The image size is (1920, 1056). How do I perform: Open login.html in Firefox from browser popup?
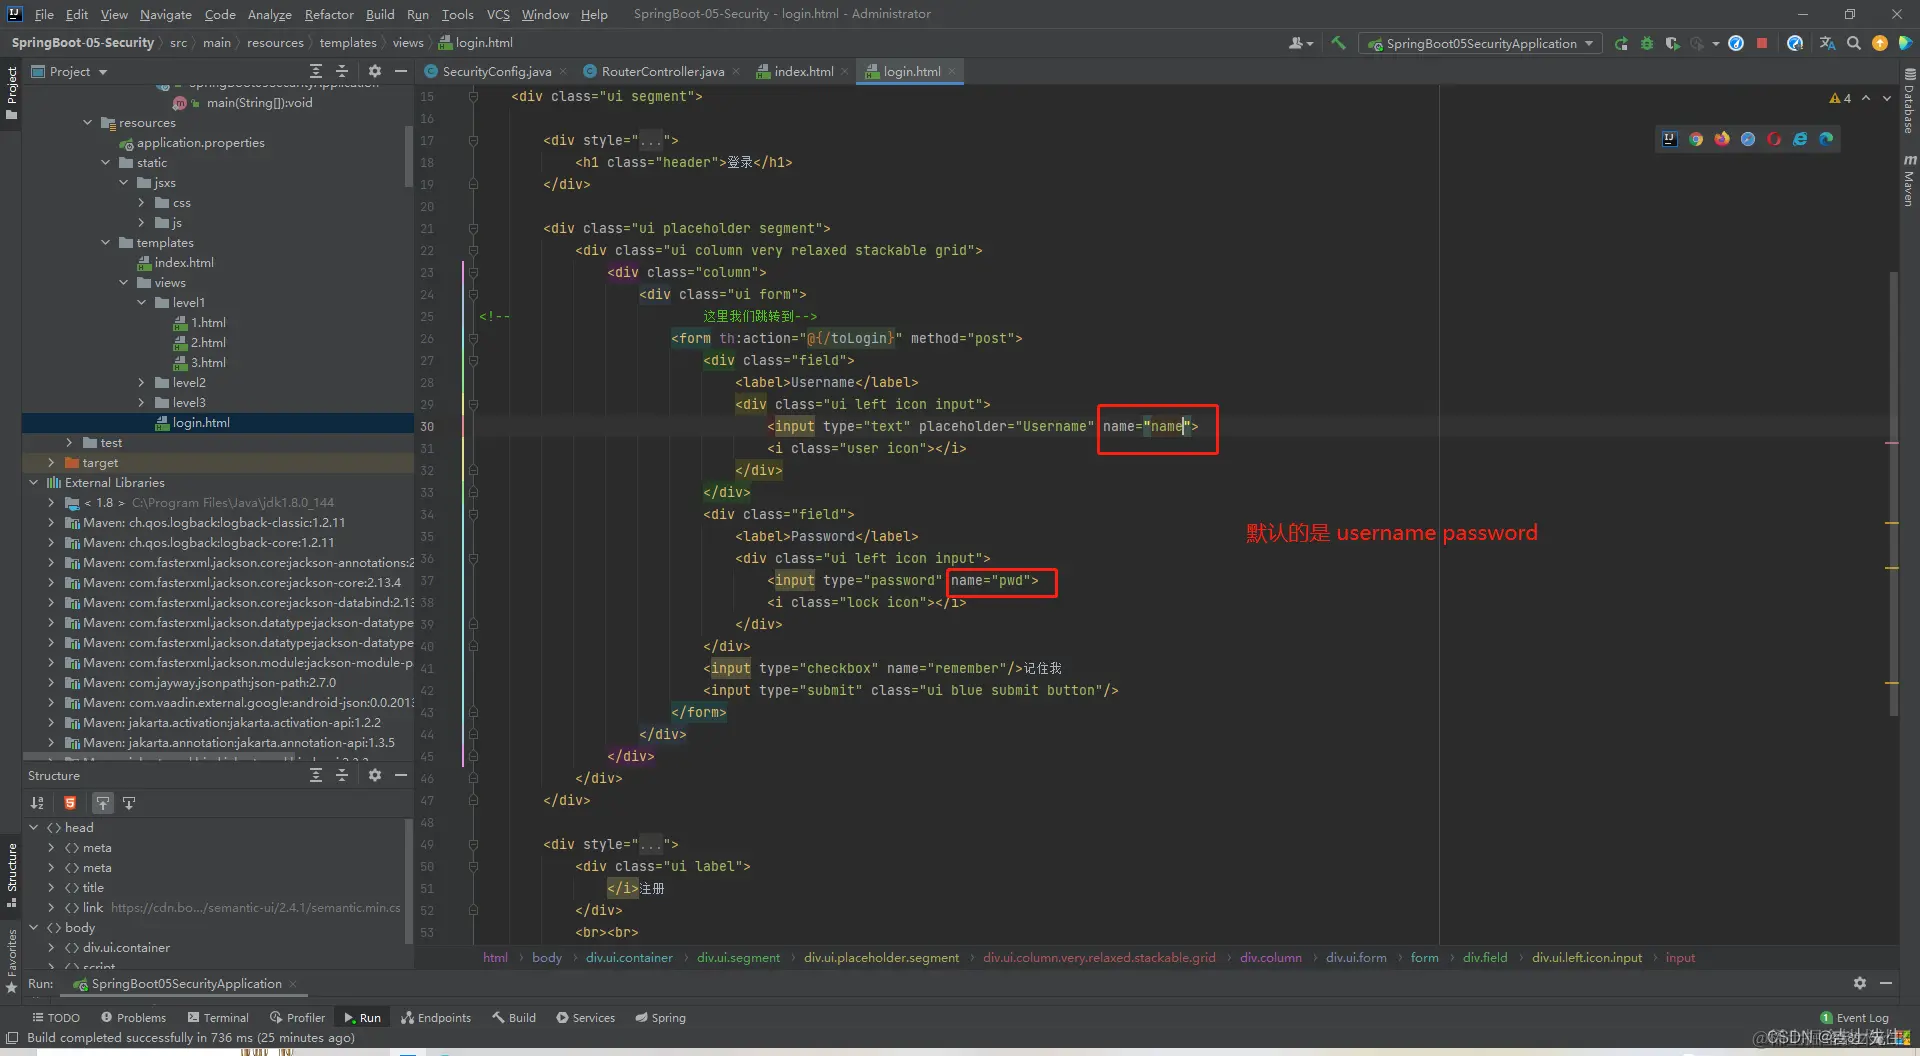[1722, 139]
